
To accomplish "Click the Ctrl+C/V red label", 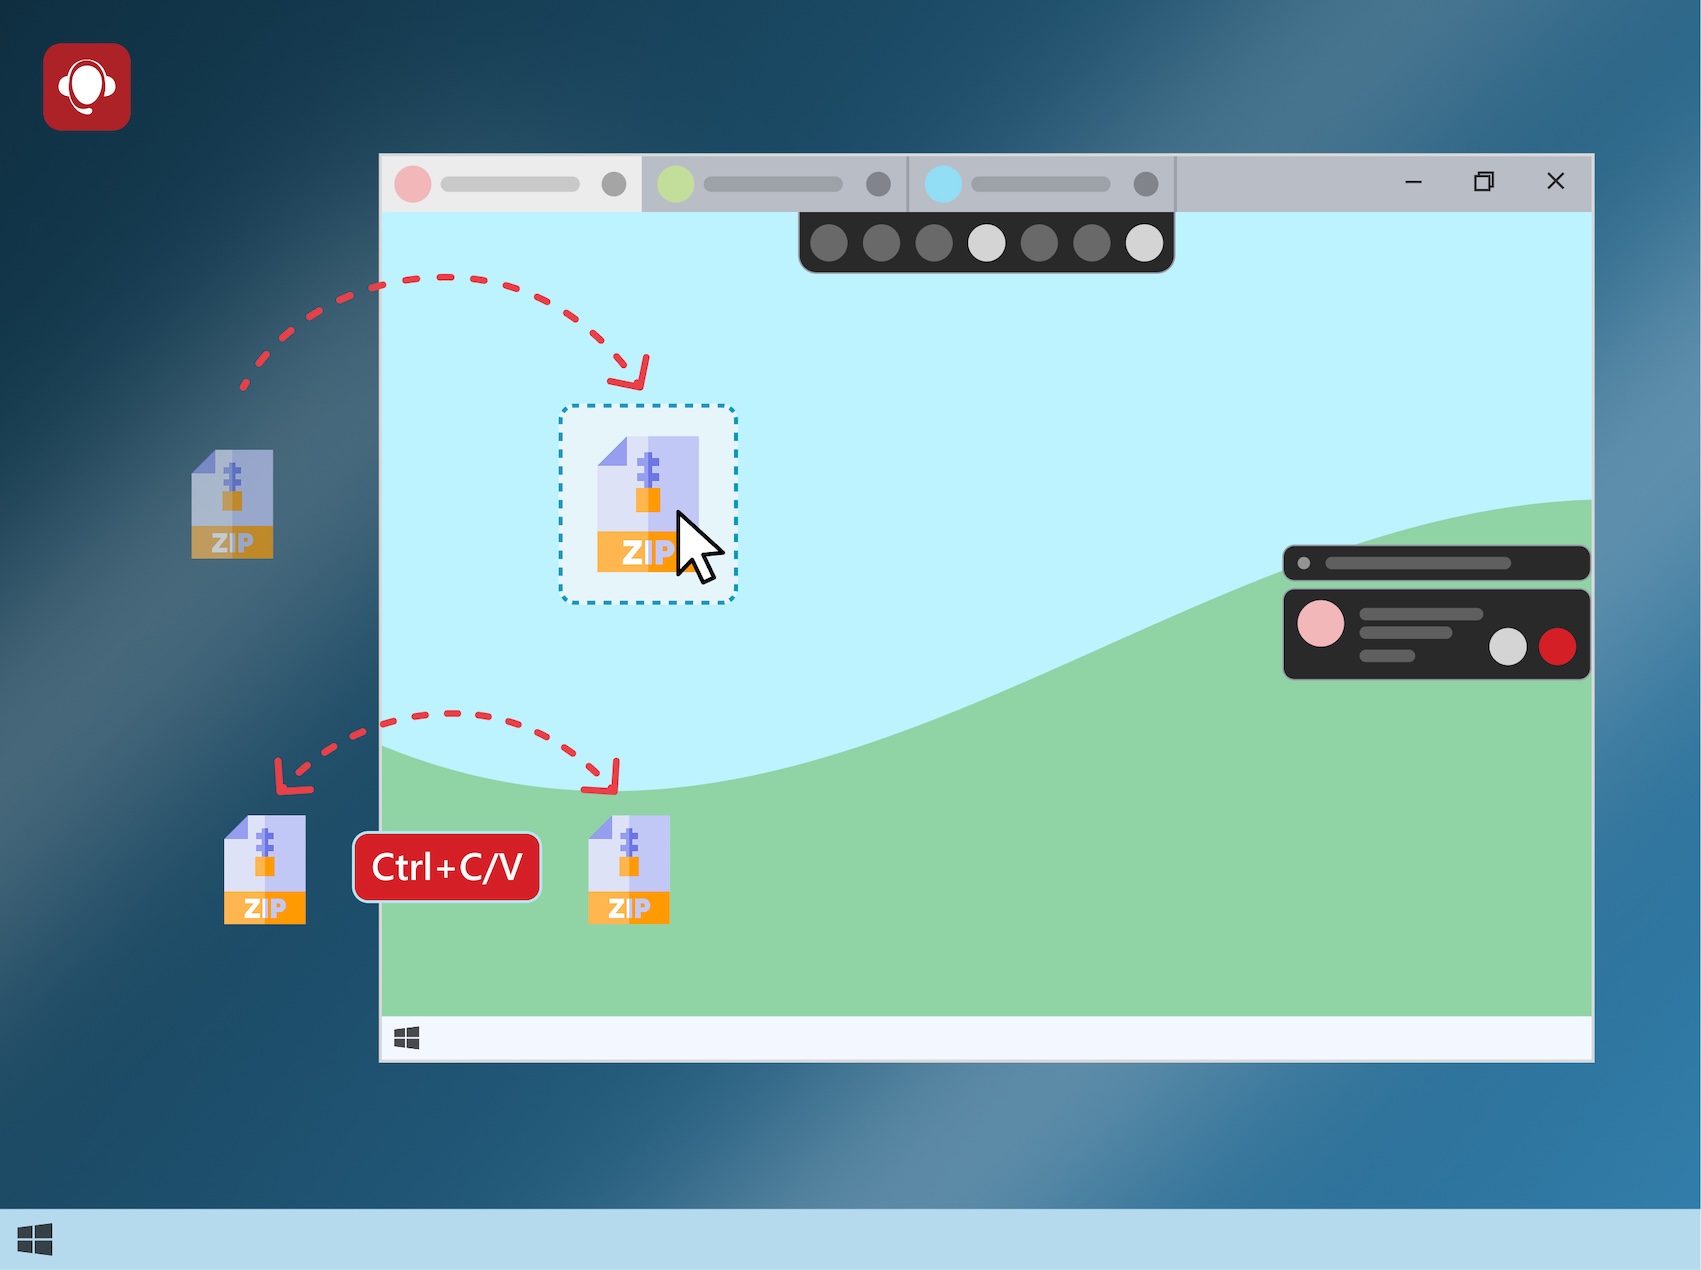I will [447, 867].
